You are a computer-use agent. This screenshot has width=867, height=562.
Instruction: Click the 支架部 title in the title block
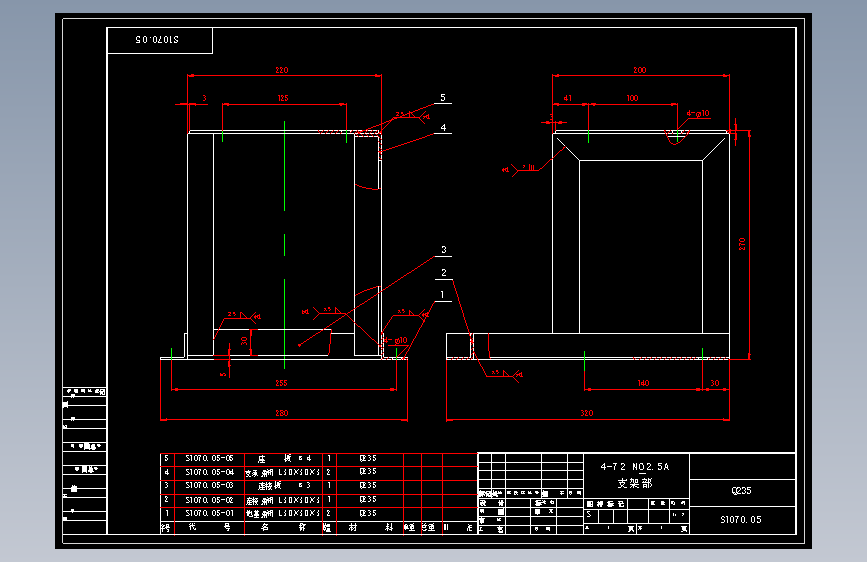pos(635,483)
